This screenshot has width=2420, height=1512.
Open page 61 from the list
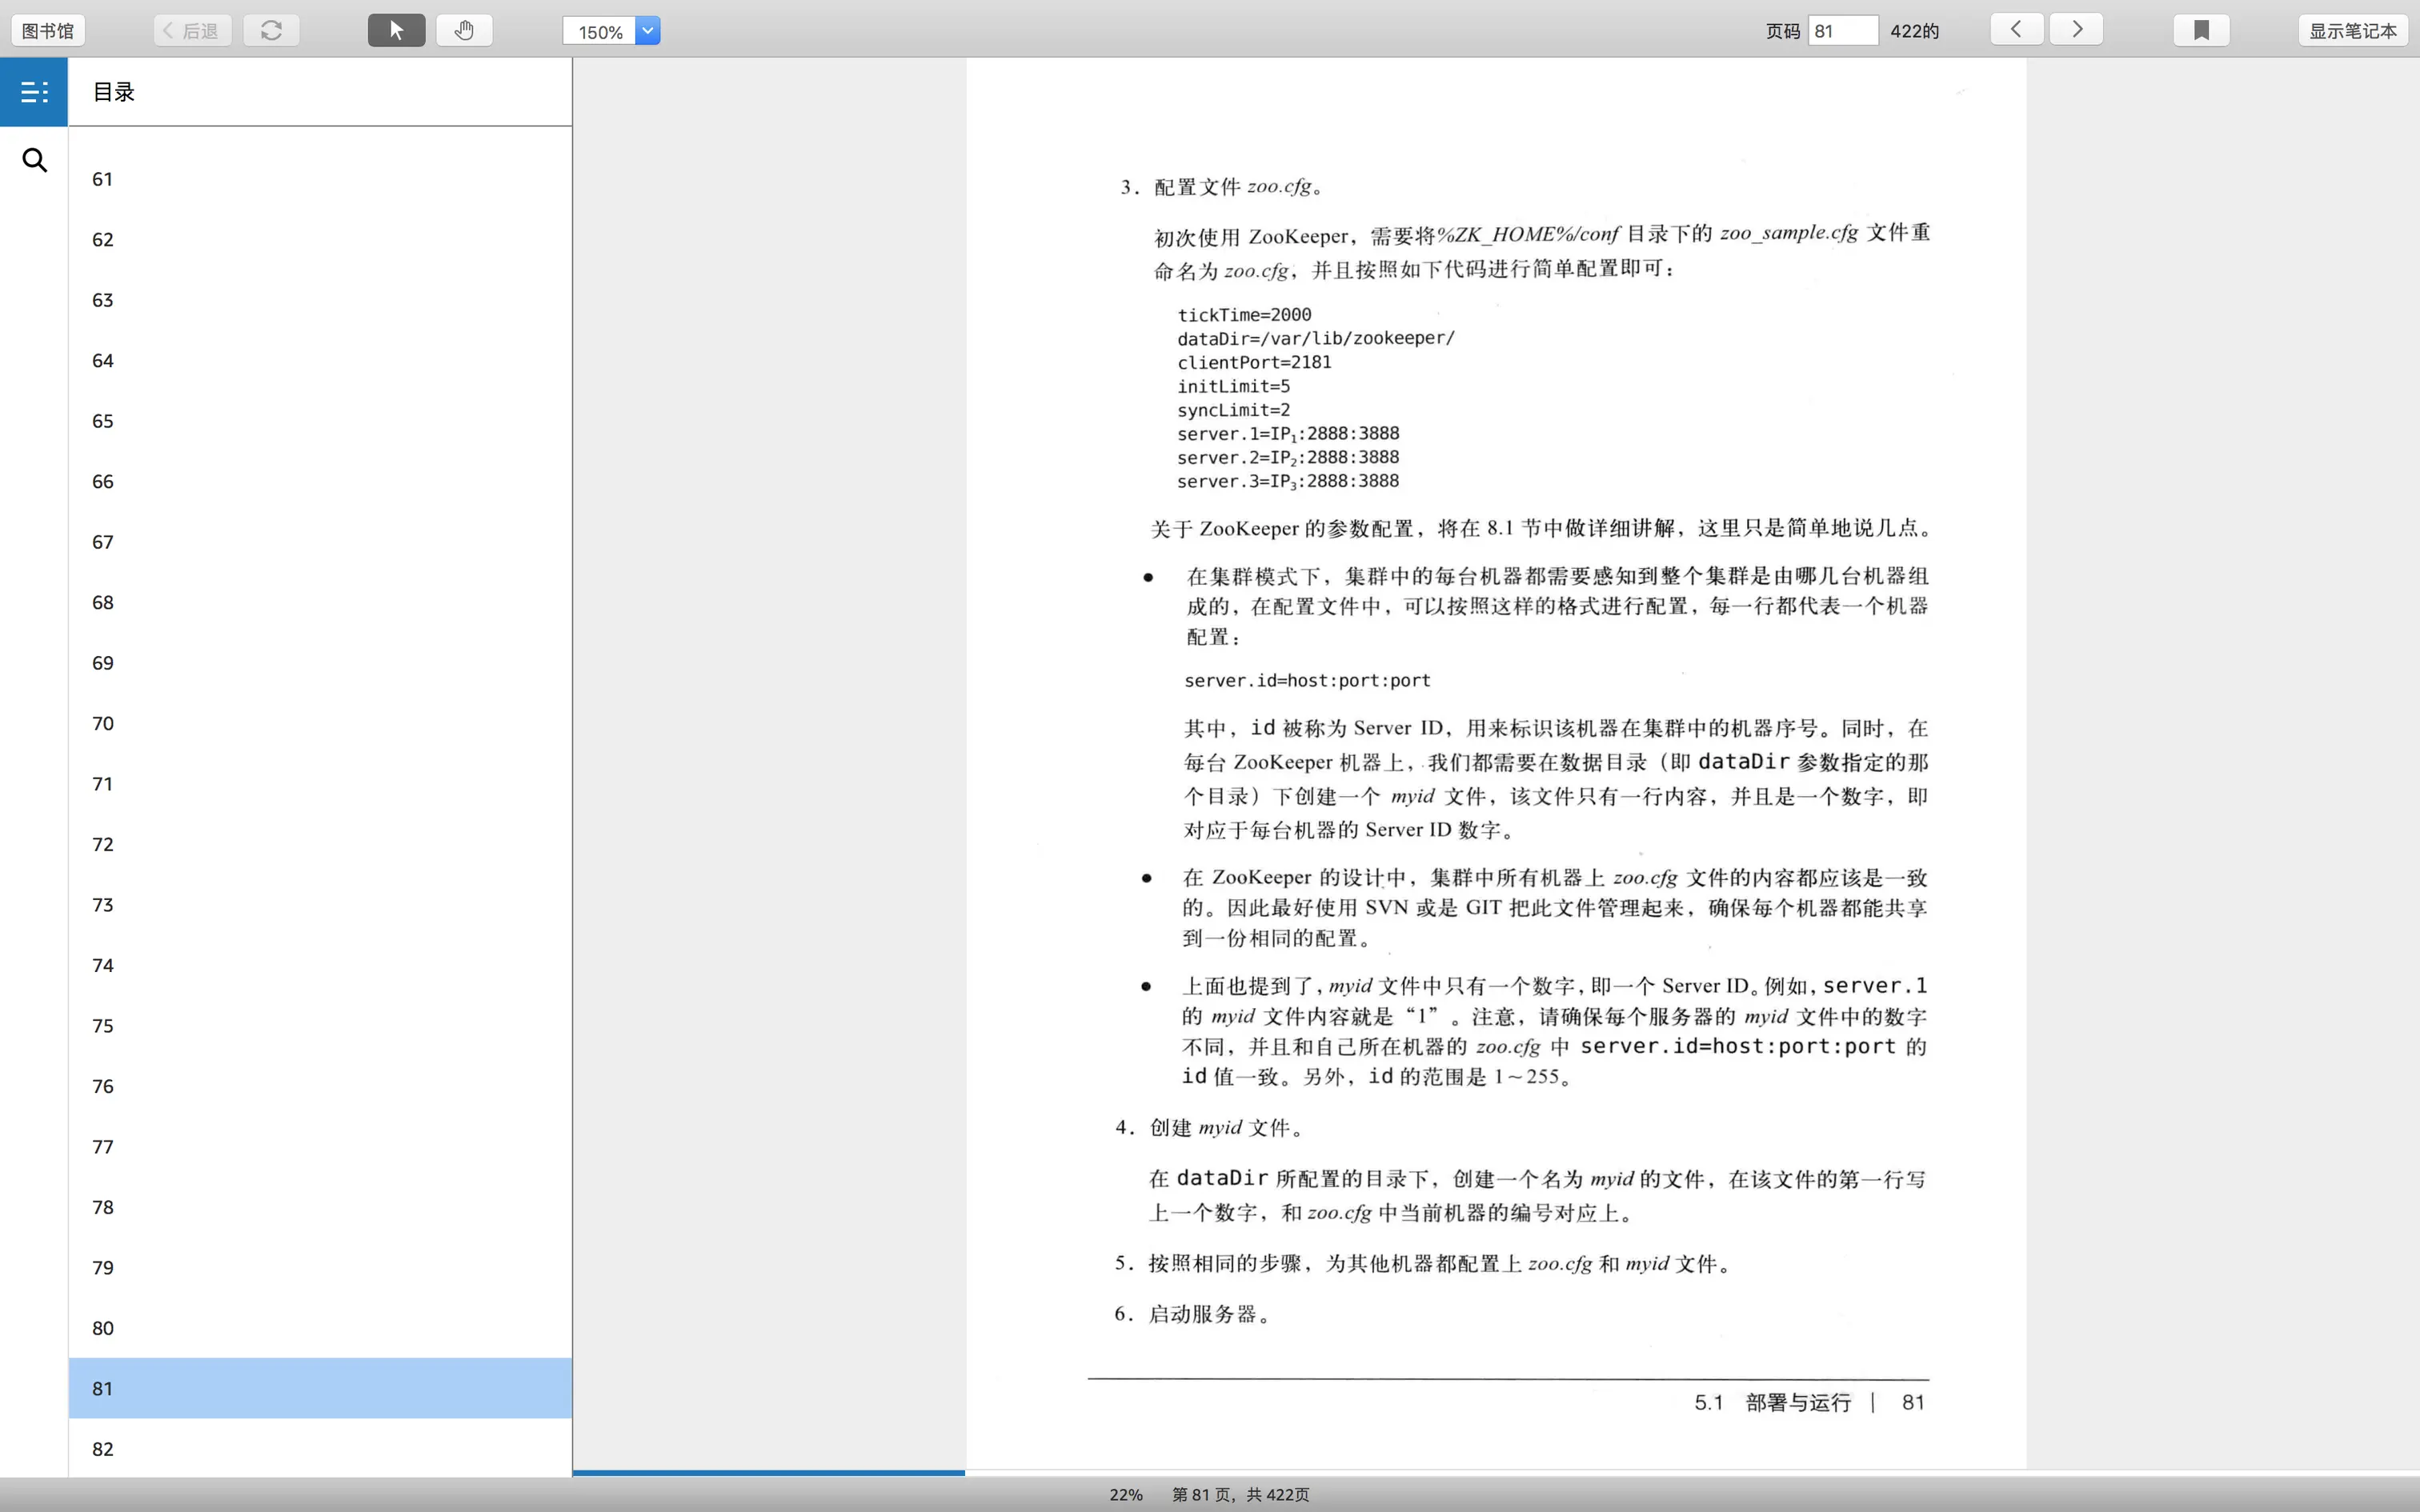tap(103, 179)
